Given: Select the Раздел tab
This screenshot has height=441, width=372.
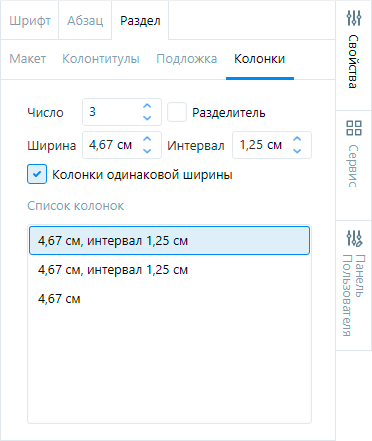Looking at the screenshot, I should pyautogui.click(x=140, y=21).
